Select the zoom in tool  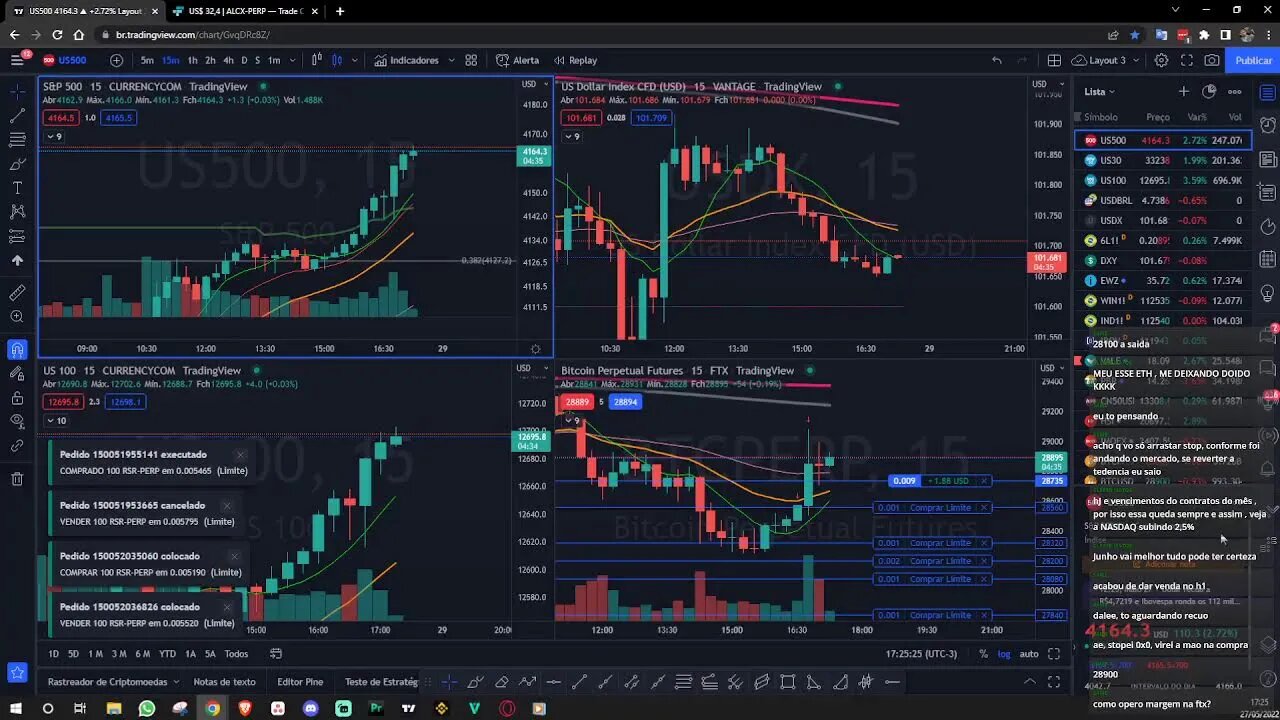point(17,317)
